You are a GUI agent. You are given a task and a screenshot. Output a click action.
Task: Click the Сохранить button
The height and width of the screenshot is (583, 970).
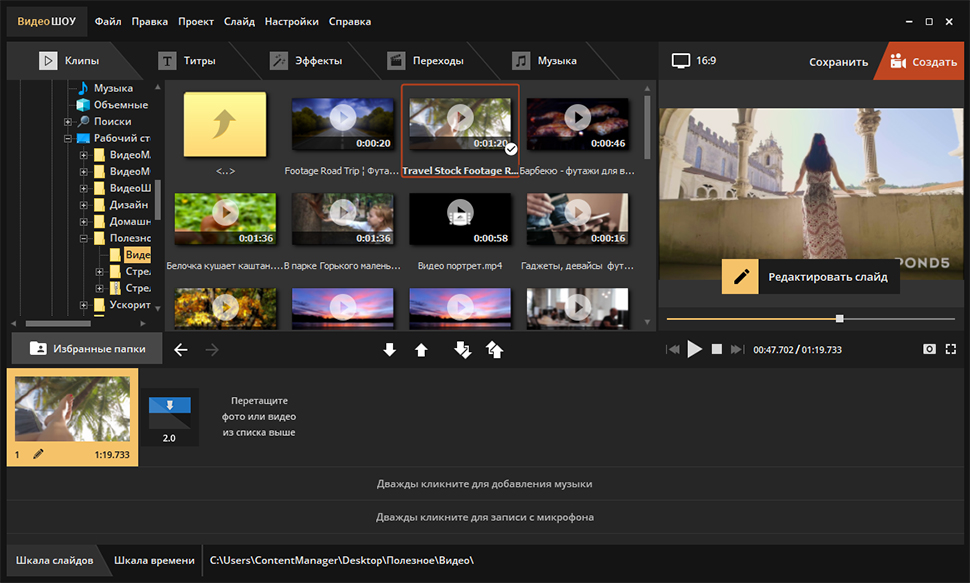tap(838, 62)
